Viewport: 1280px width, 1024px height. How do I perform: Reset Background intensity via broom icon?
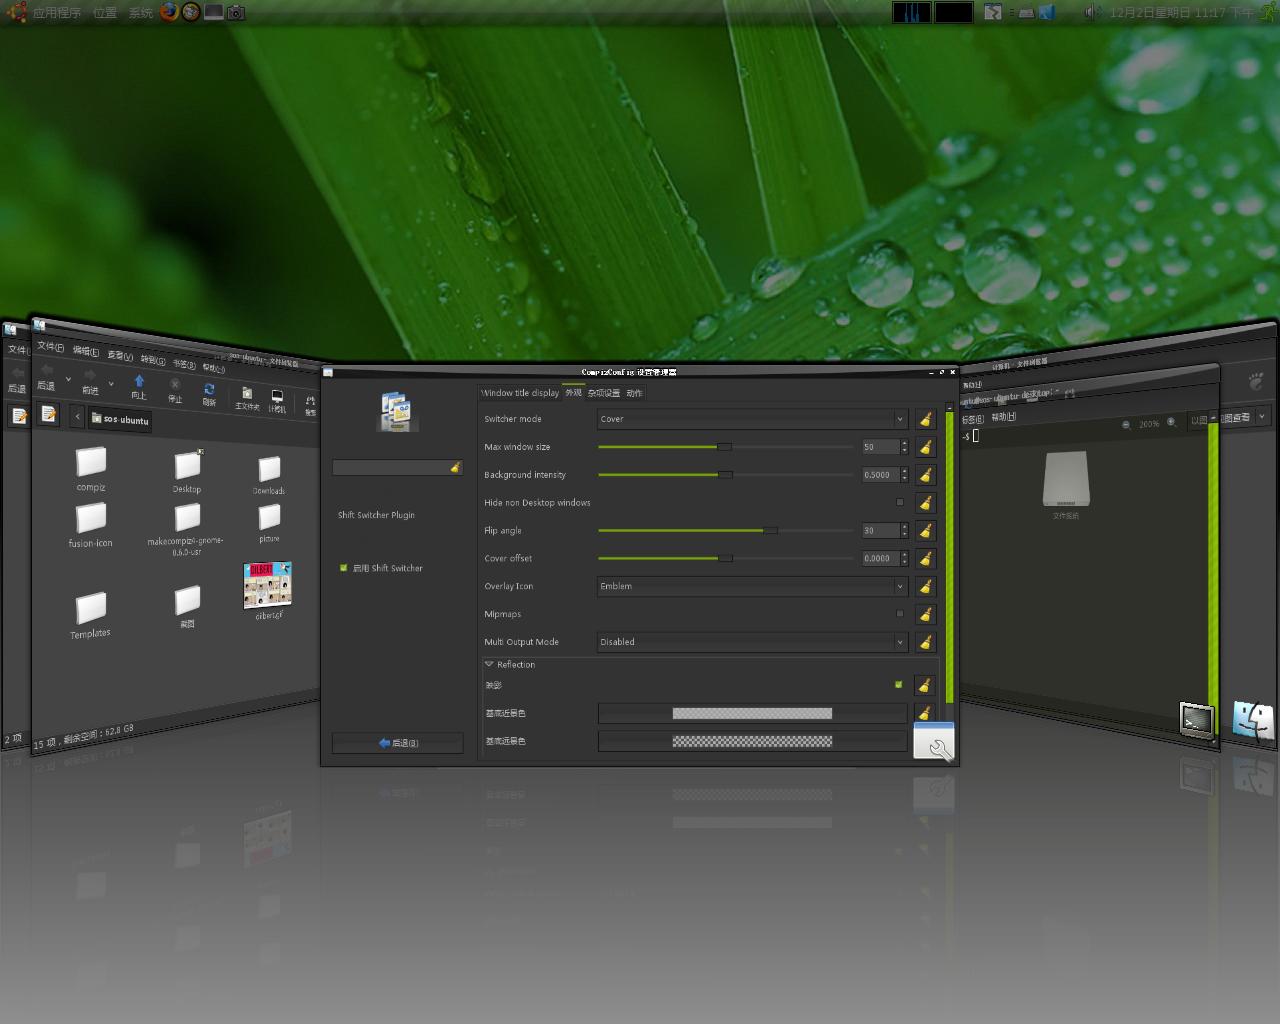[925, 475]
